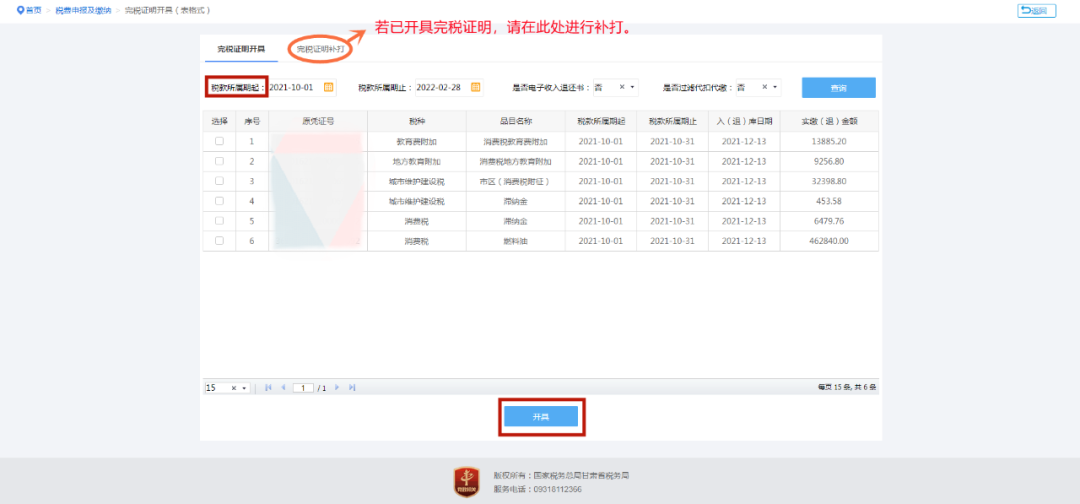The image size is (1080, 504).
Task: Click 教育费附加 tax type cell in row 1
Action: (x=417, y=141)
